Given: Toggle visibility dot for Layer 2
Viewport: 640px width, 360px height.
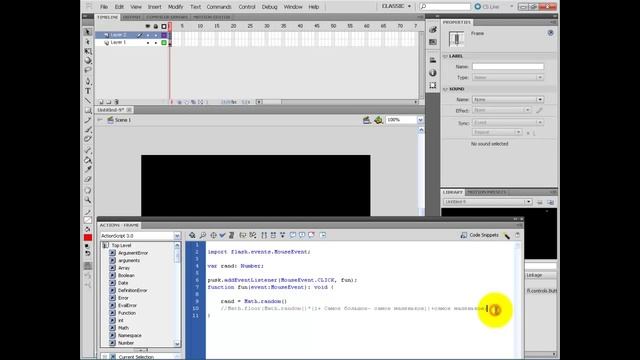Looking at the screenshot, I should tap(148, 36).
